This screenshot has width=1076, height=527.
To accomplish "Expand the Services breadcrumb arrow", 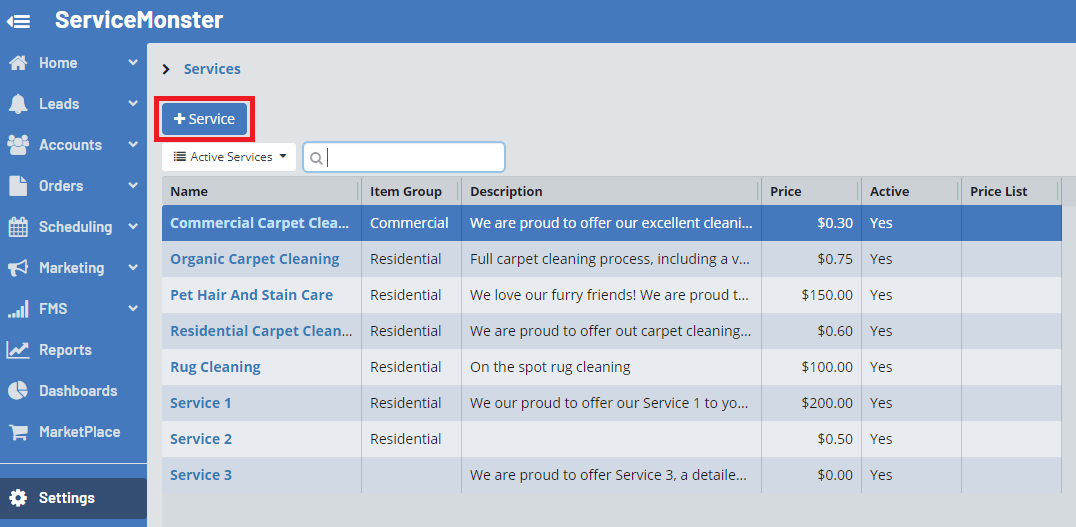I will click(166, 69).
